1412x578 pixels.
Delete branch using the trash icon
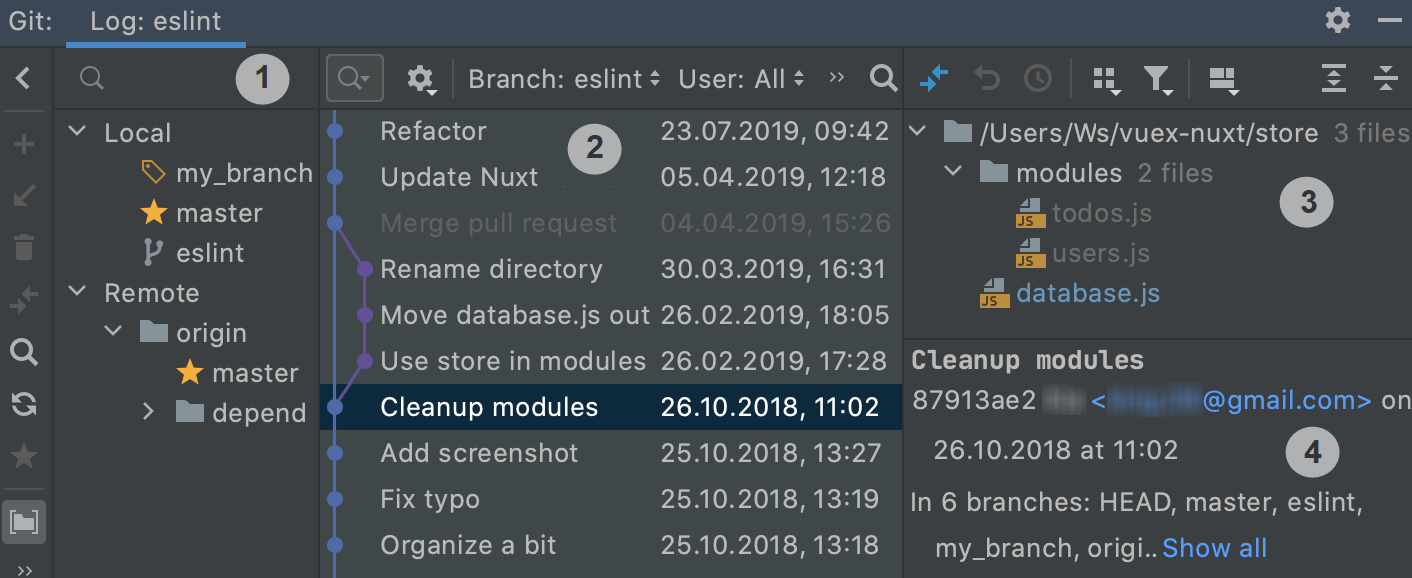click(24, 247)
